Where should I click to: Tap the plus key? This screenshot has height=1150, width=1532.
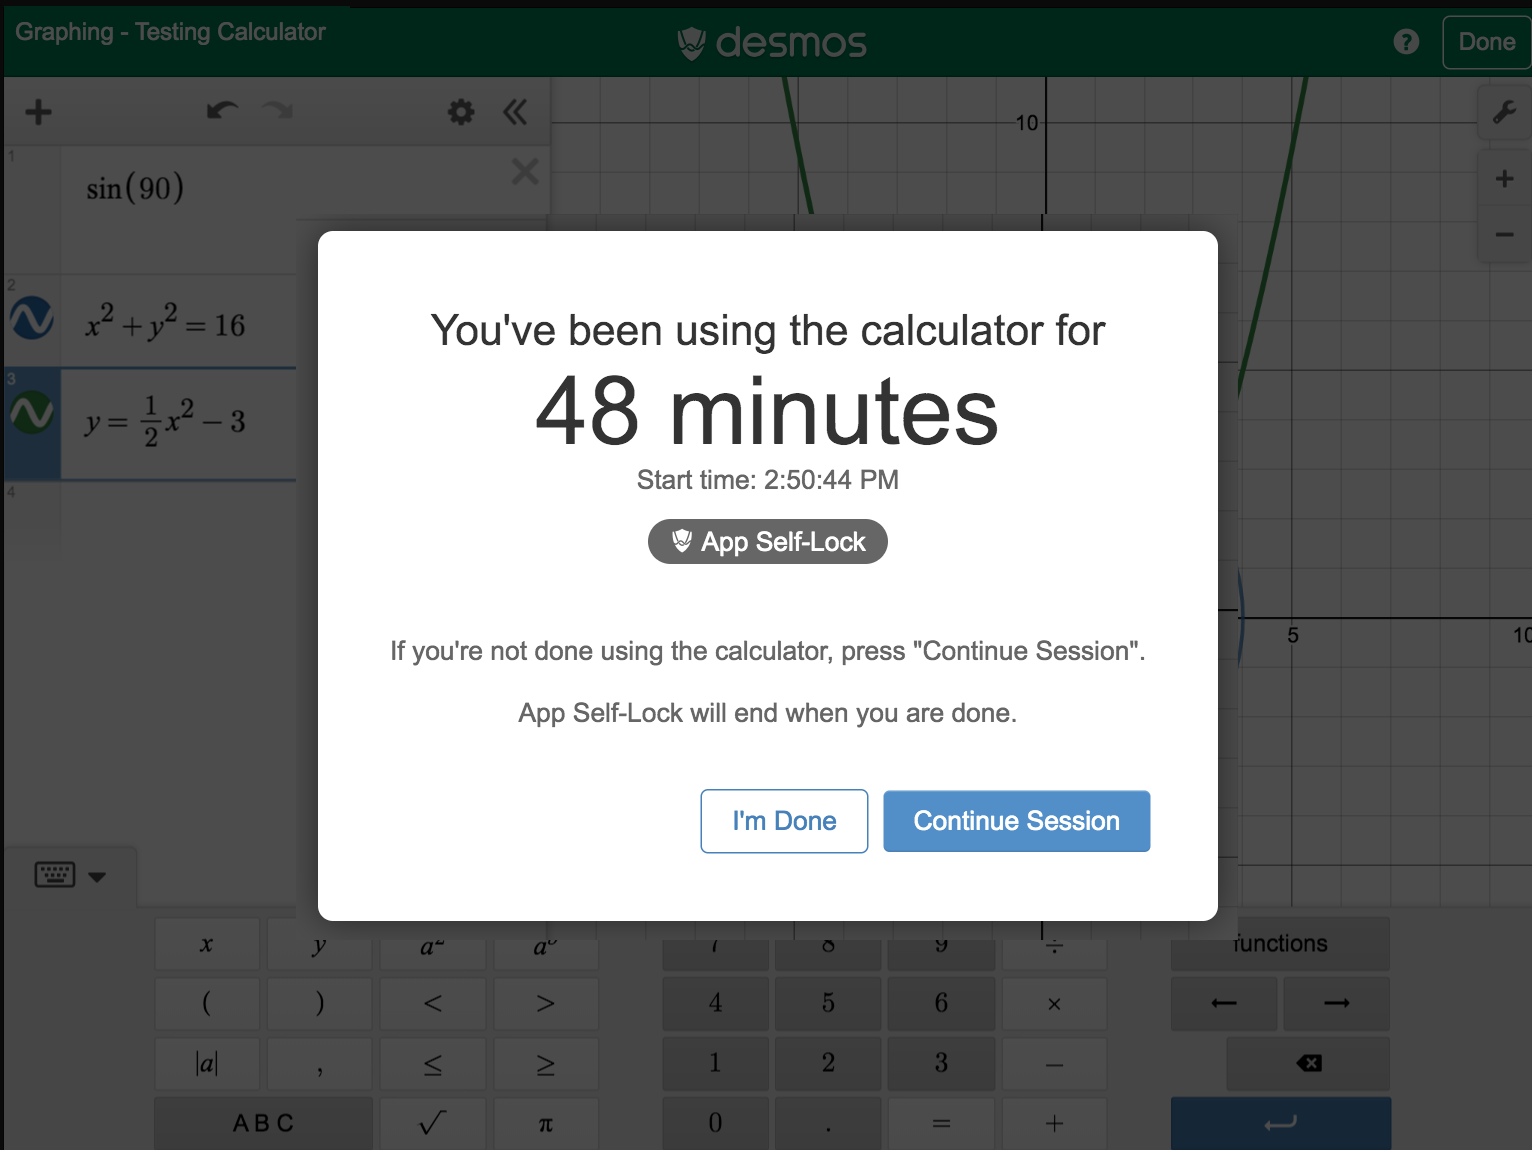click(1054, 1123)
